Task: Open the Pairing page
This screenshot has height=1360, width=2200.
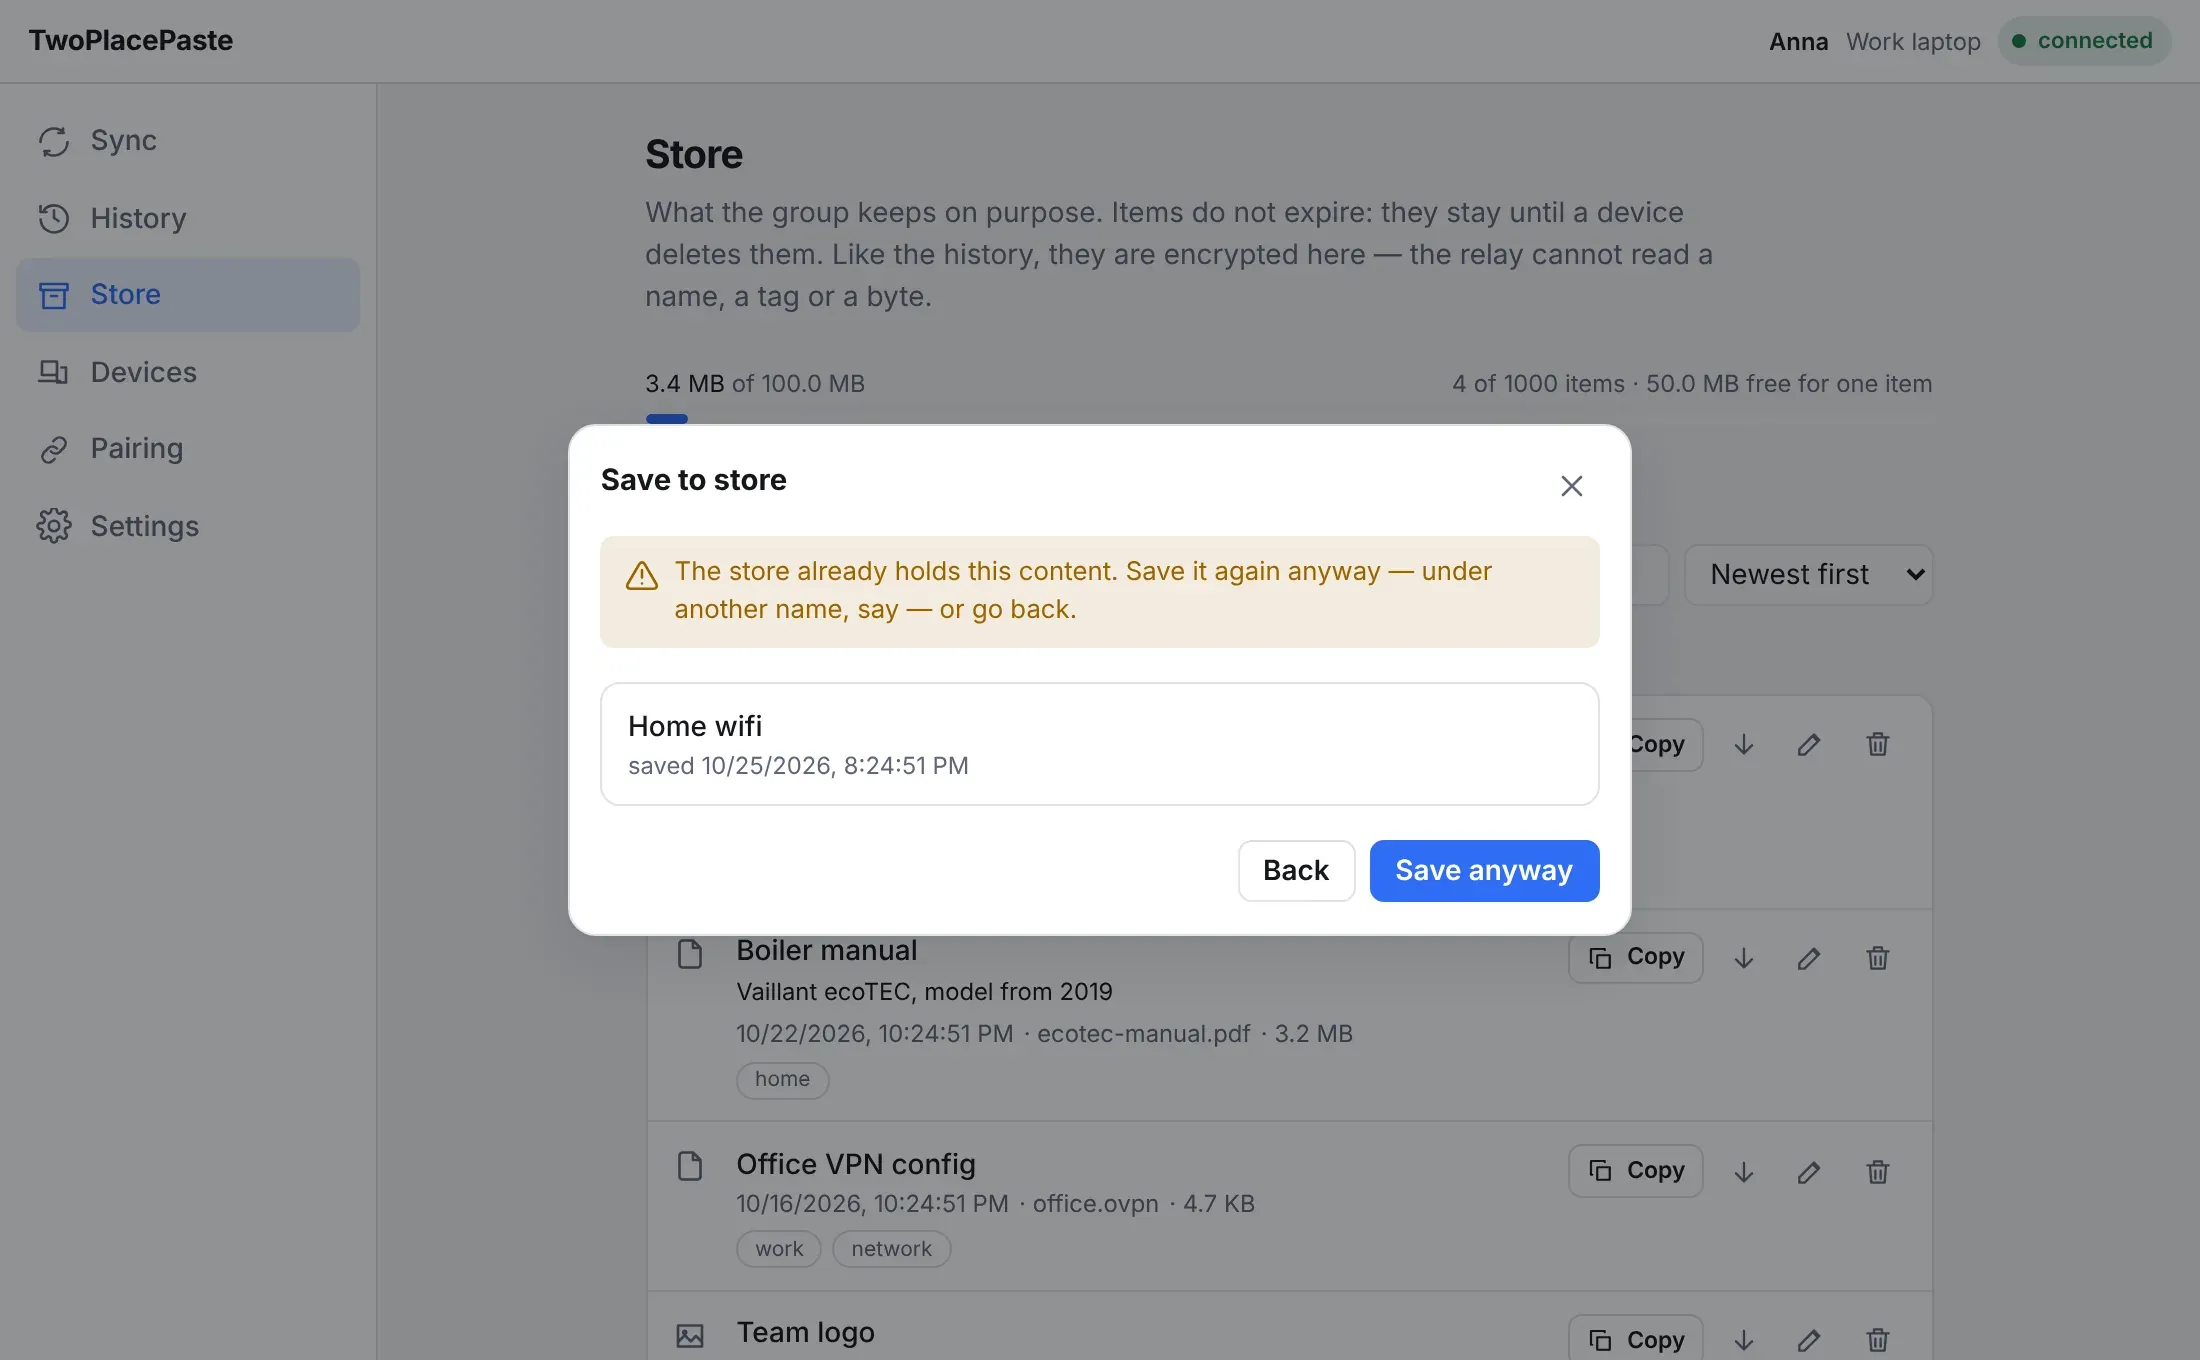Action: pos(188,449)
